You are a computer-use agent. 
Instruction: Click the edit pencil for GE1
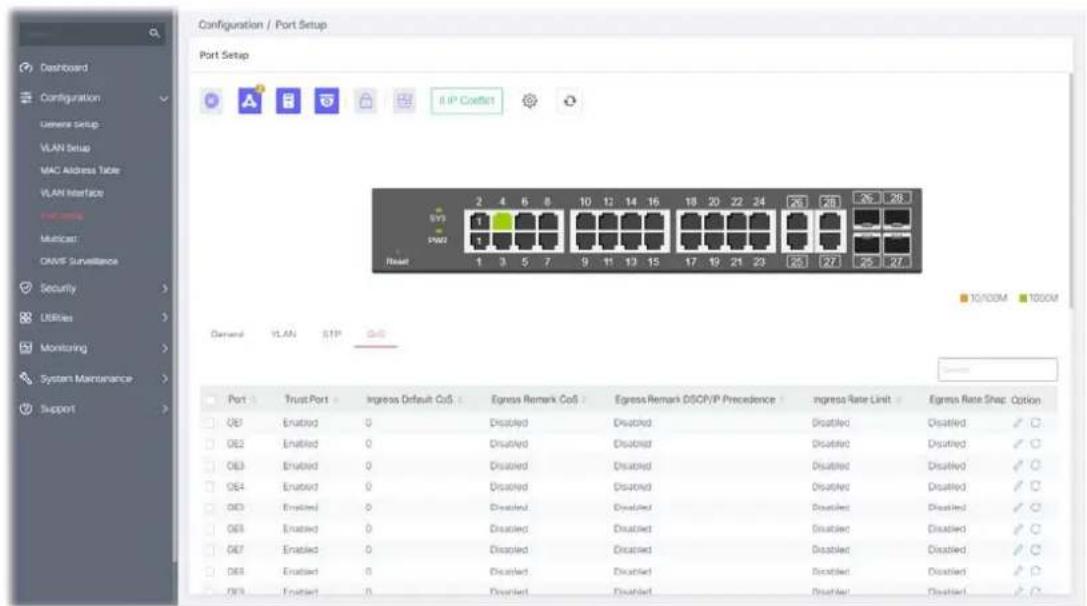pos(1018,422)
